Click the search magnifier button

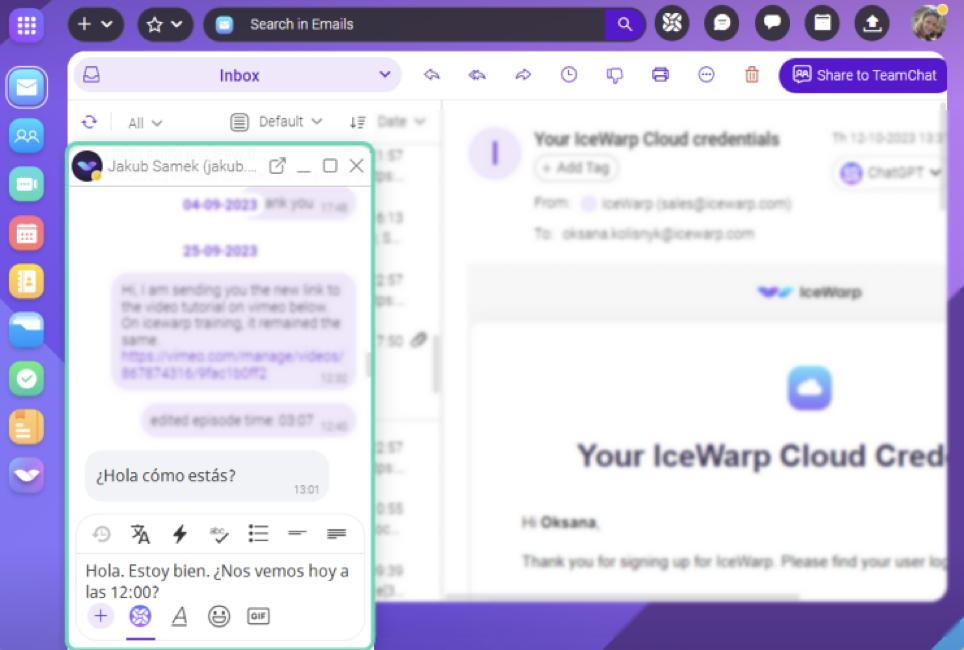(x=625, y=25)
